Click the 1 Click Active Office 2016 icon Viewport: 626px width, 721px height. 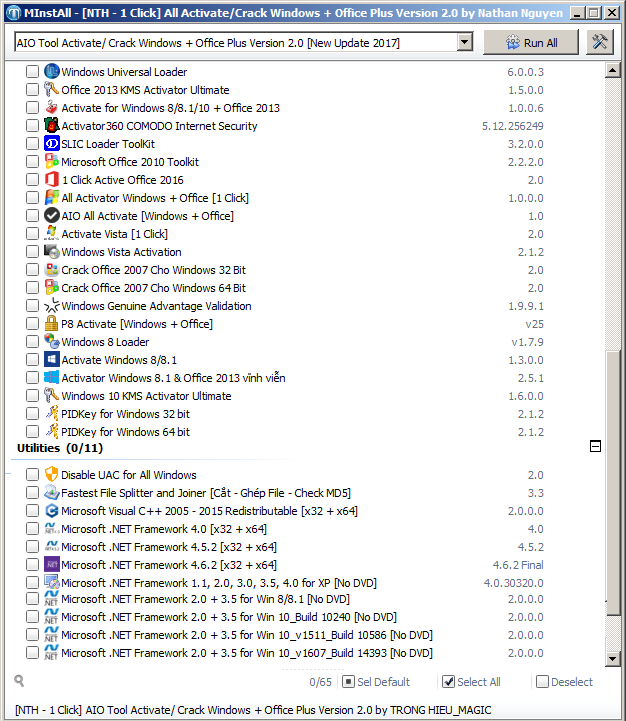(52, 179)
